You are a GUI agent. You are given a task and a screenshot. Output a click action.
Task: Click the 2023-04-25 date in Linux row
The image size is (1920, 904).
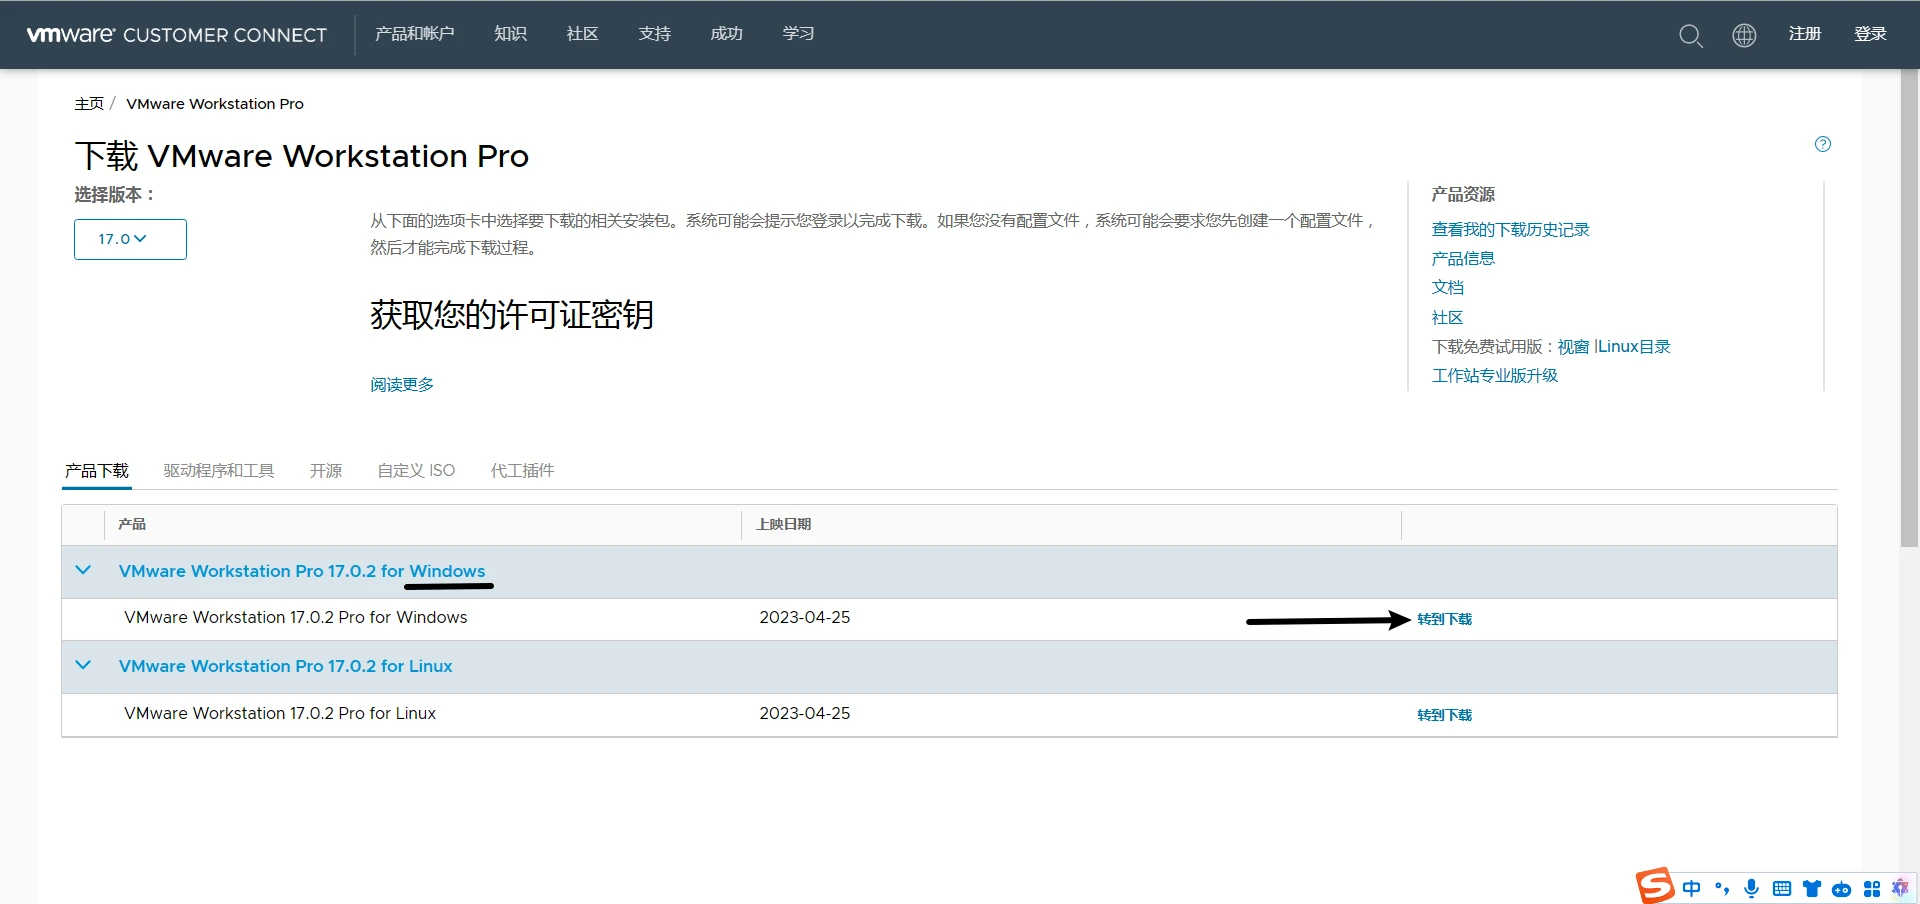click(x=805, y=714)
